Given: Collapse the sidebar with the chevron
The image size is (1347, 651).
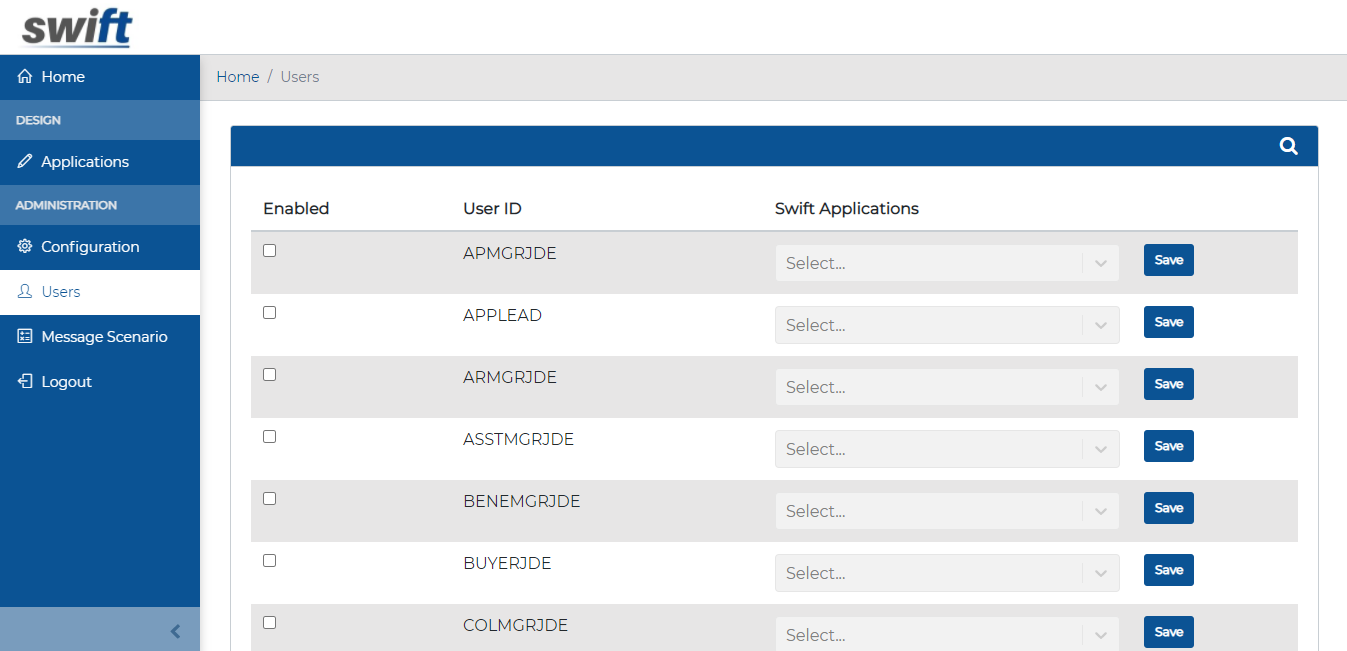Looking at the screenshot, I should click(175, 631).
